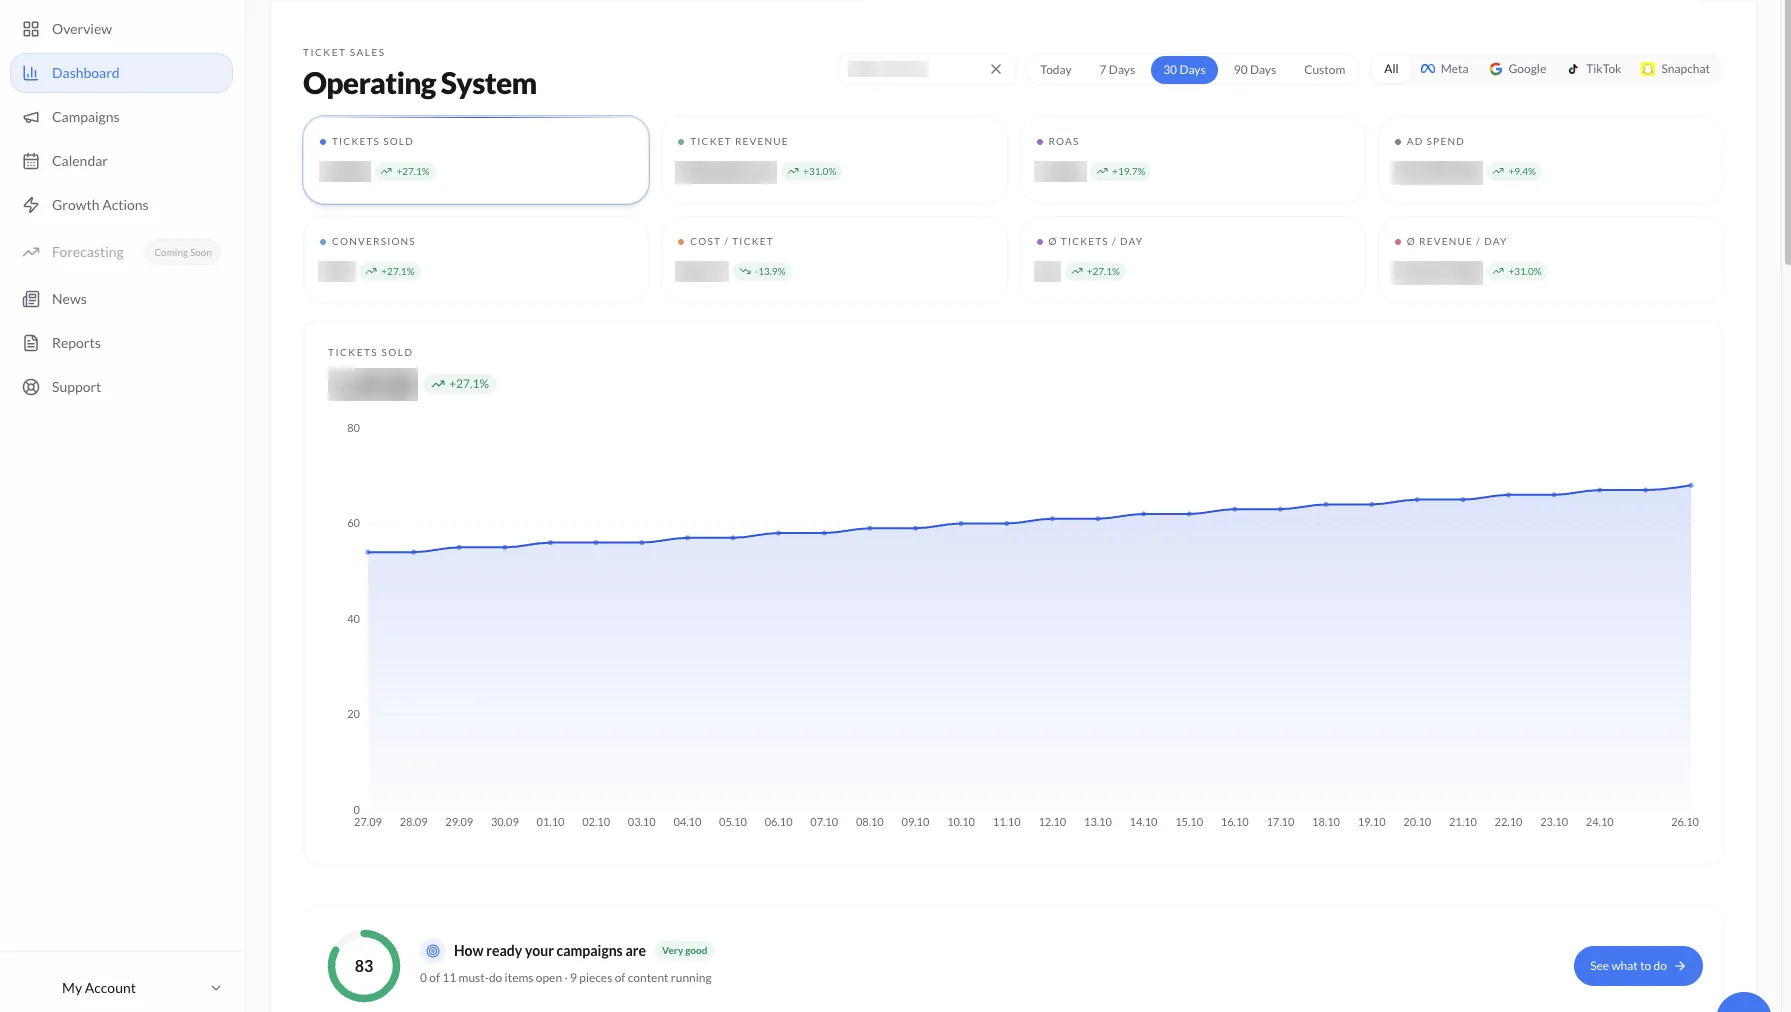
Task: Click the Dashboard bar chart icon
Action: coord(31,73)
